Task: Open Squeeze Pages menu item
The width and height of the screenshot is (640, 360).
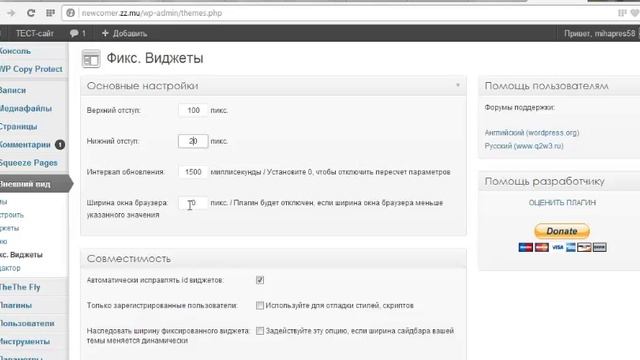Action: pyautogui.click(x=29, y=162)
